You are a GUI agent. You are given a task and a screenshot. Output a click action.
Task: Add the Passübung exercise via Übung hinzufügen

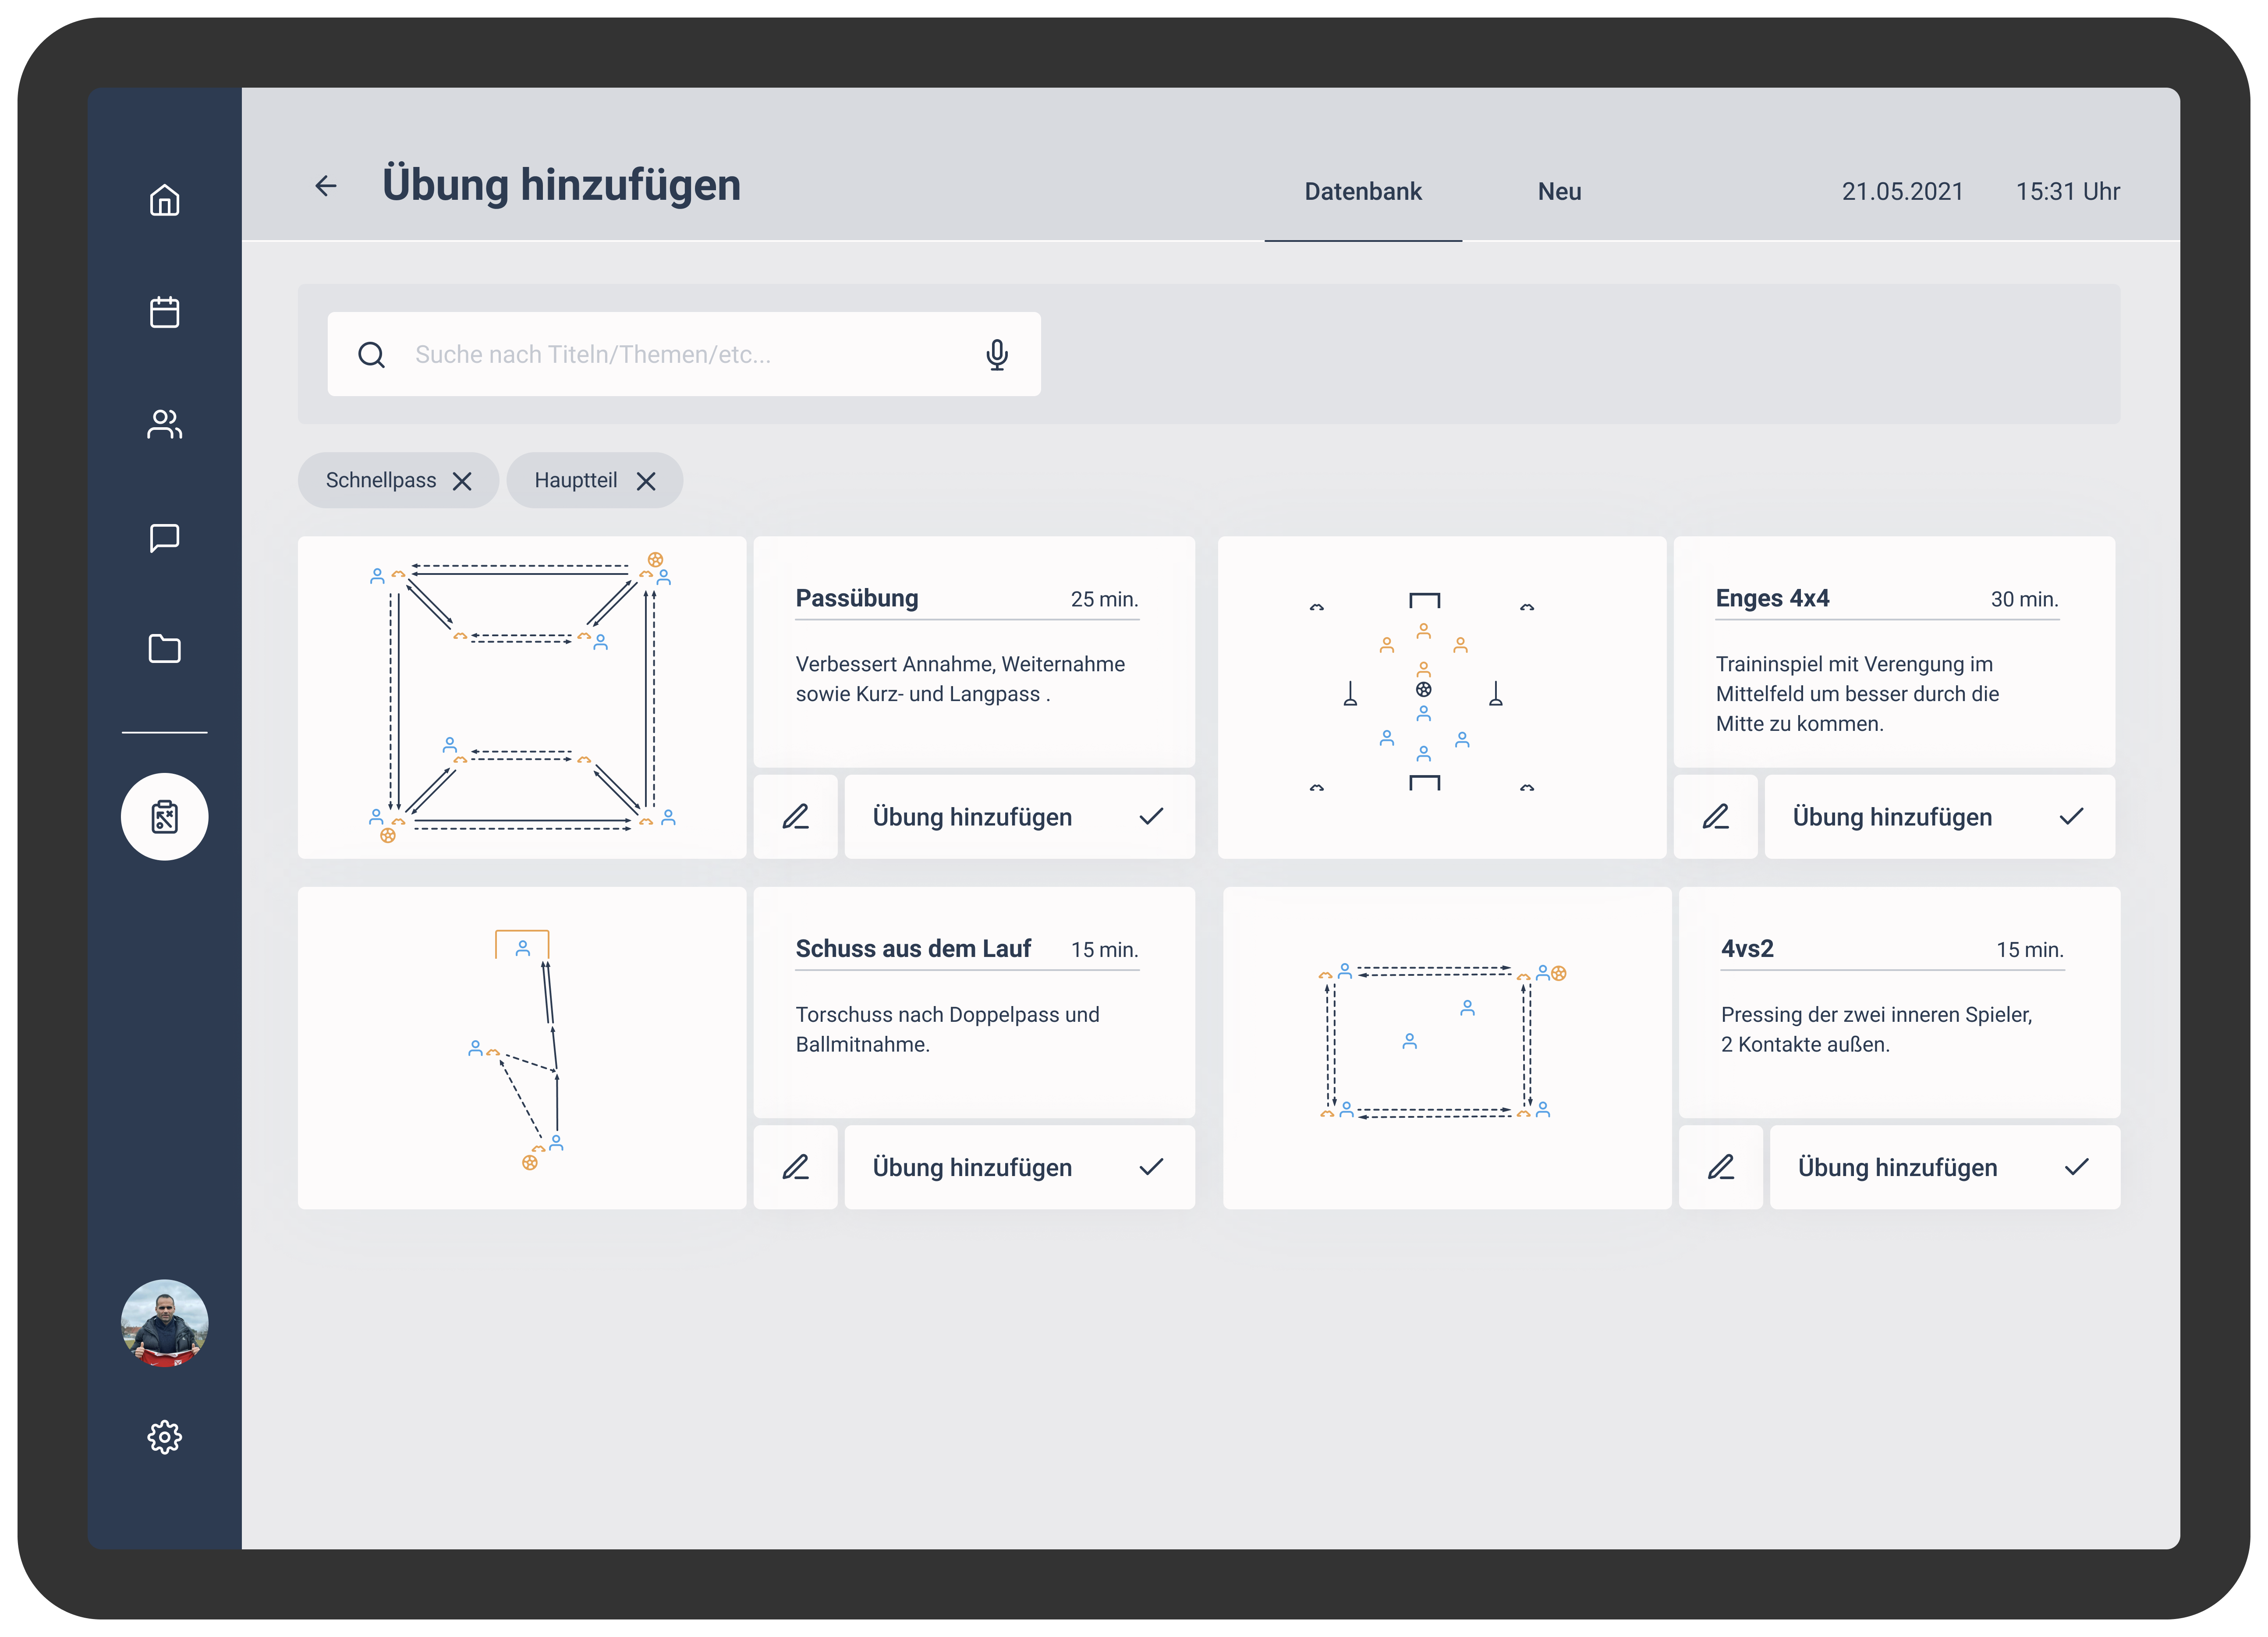click(x=1020, y=817)
